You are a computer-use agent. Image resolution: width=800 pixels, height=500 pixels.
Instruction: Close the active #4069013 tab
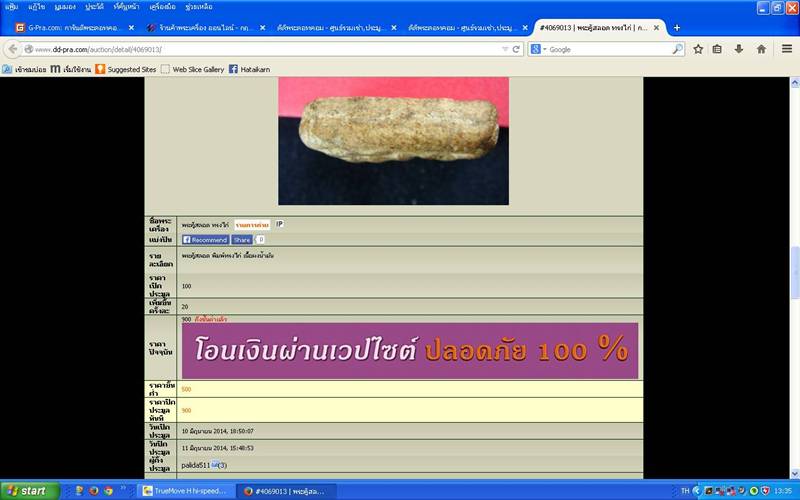[x=657, y=28]
